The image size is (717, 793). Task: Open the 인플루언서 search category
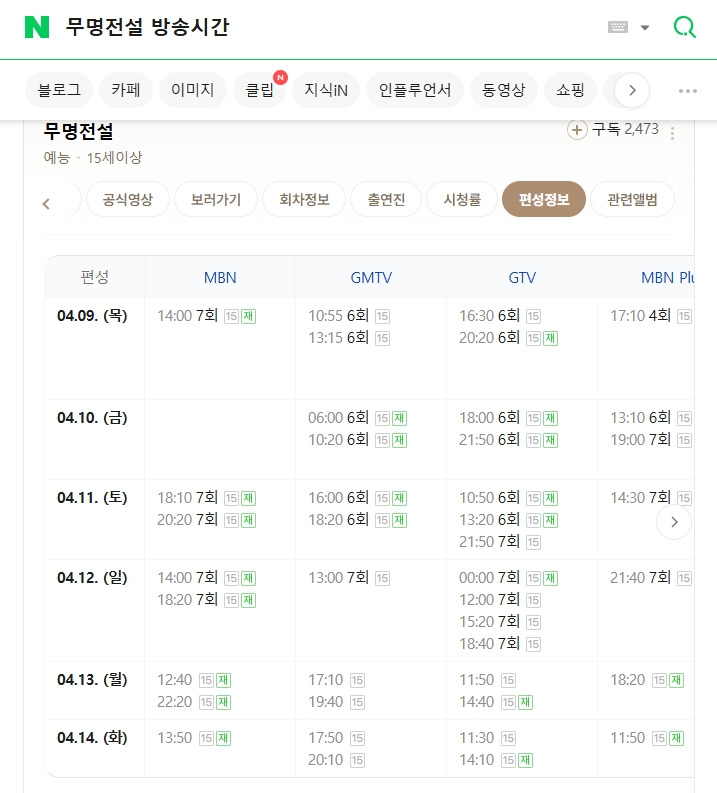(415, 90)
